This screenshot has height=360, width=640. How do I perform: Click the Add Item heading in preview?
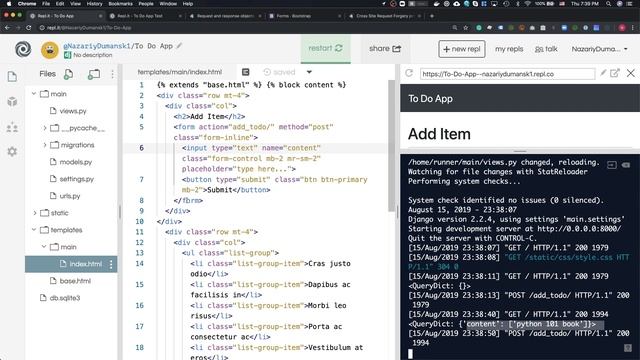point(439,134)
